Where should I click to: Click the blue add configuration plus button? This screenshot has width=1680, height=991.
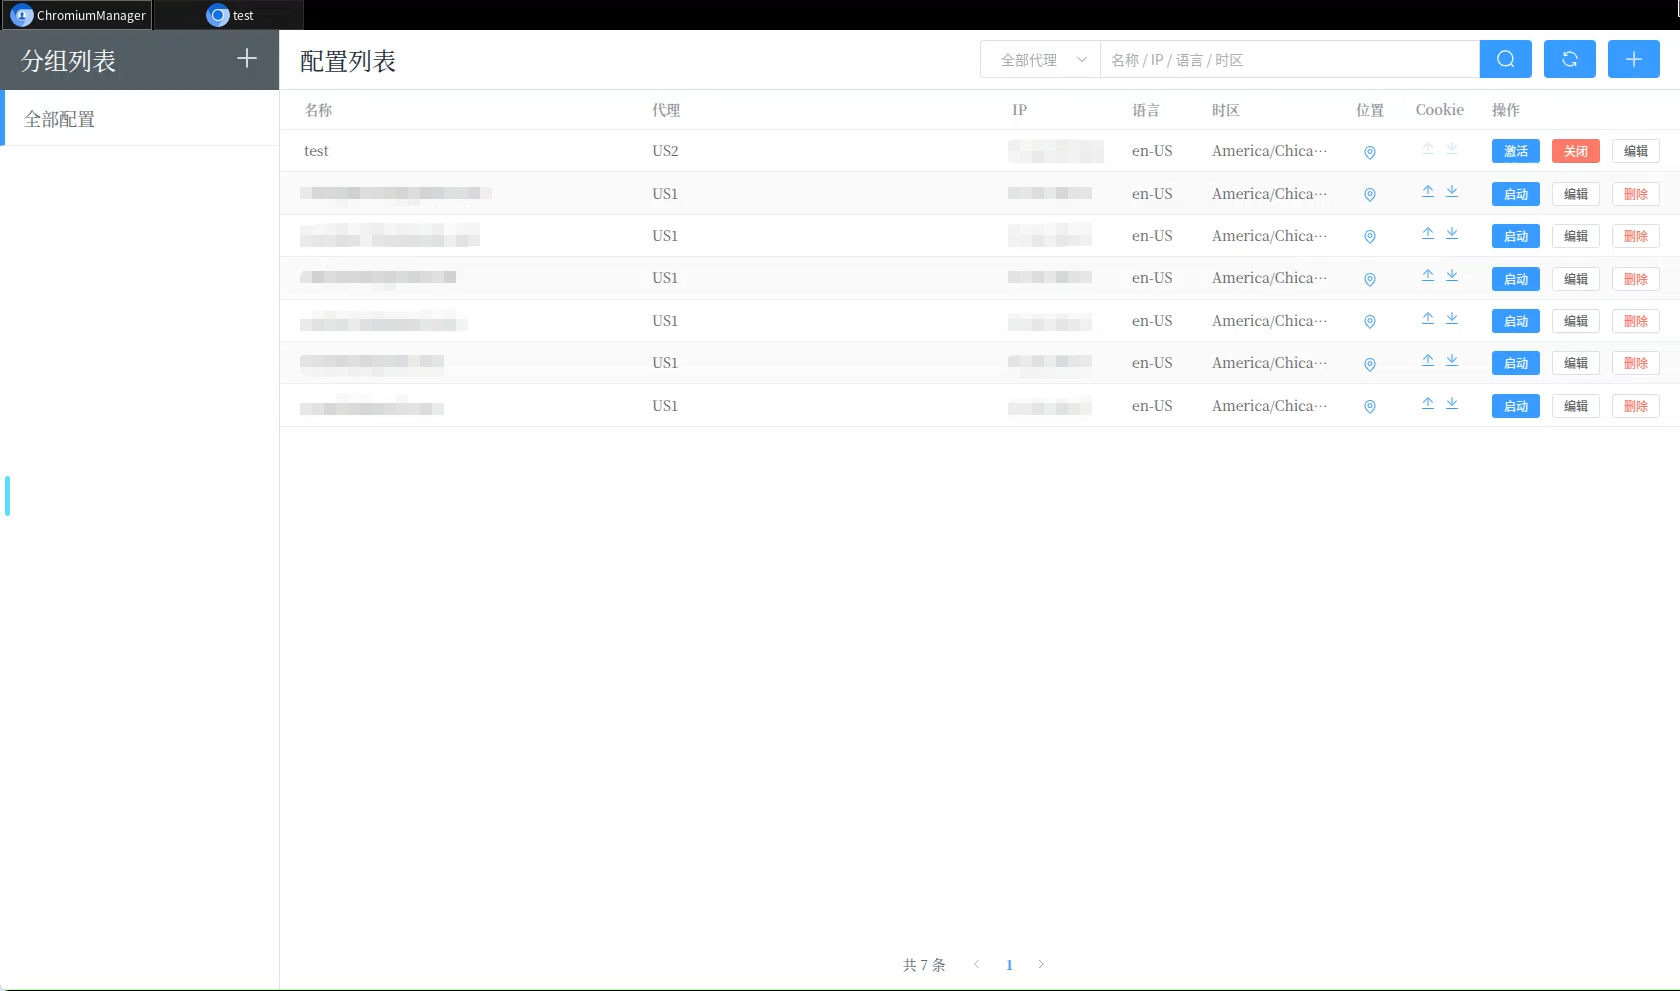1633,59
